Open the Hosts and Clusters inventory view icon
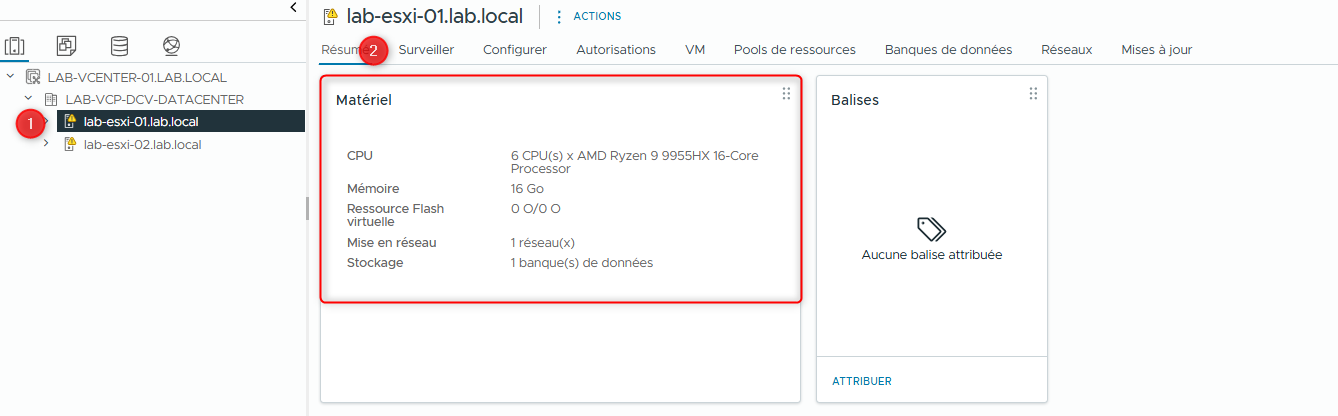This screenshot has width=1338, height=416. (x=14, y=46)
